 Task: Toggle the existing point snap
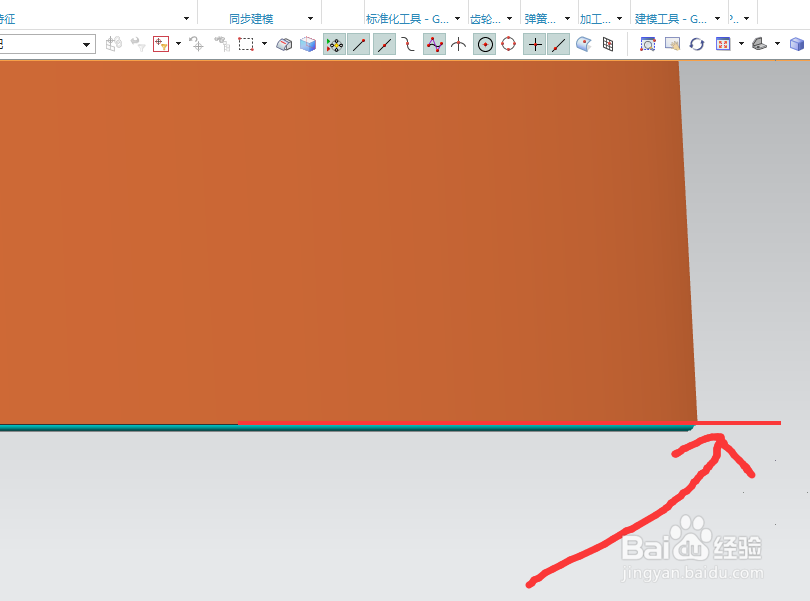point(535,44)
